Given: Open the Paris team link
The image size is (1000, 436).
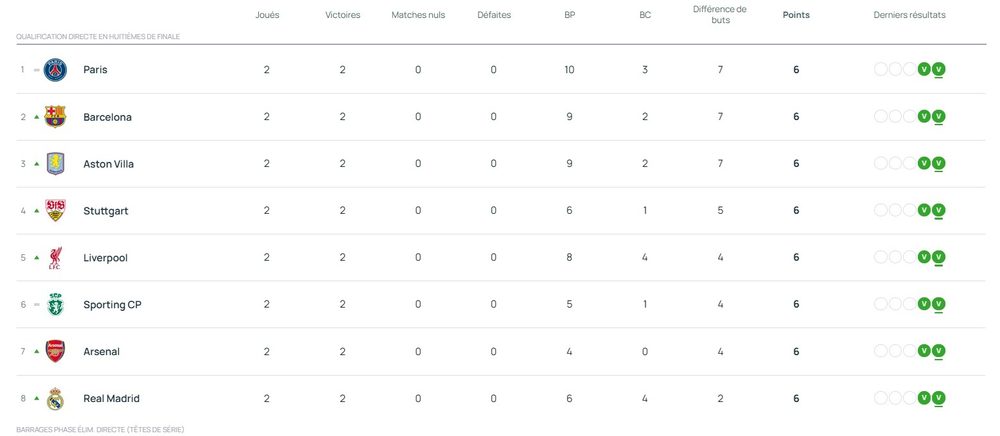Looking at the screenshot, I should tap(95, 70).
